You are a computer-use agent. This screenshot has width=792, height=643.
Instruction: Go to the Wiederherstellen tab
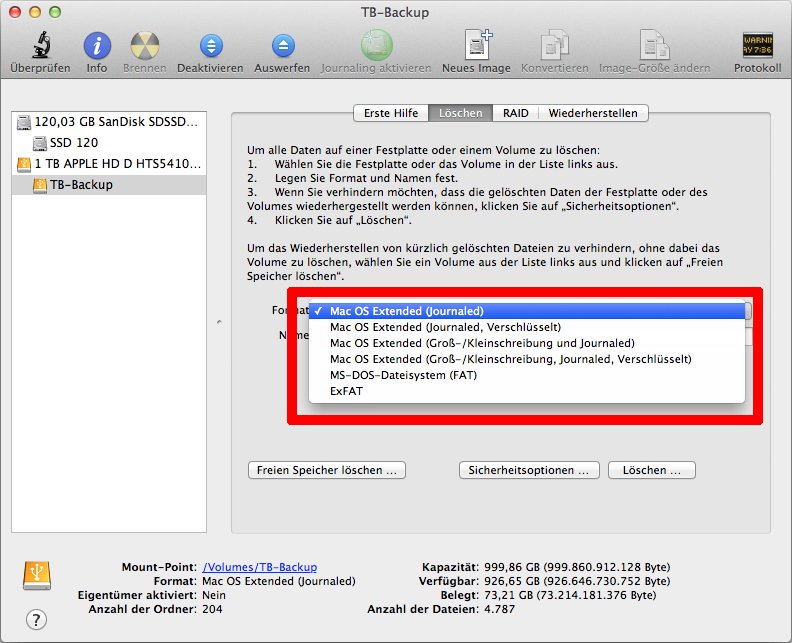coord(593,113)
